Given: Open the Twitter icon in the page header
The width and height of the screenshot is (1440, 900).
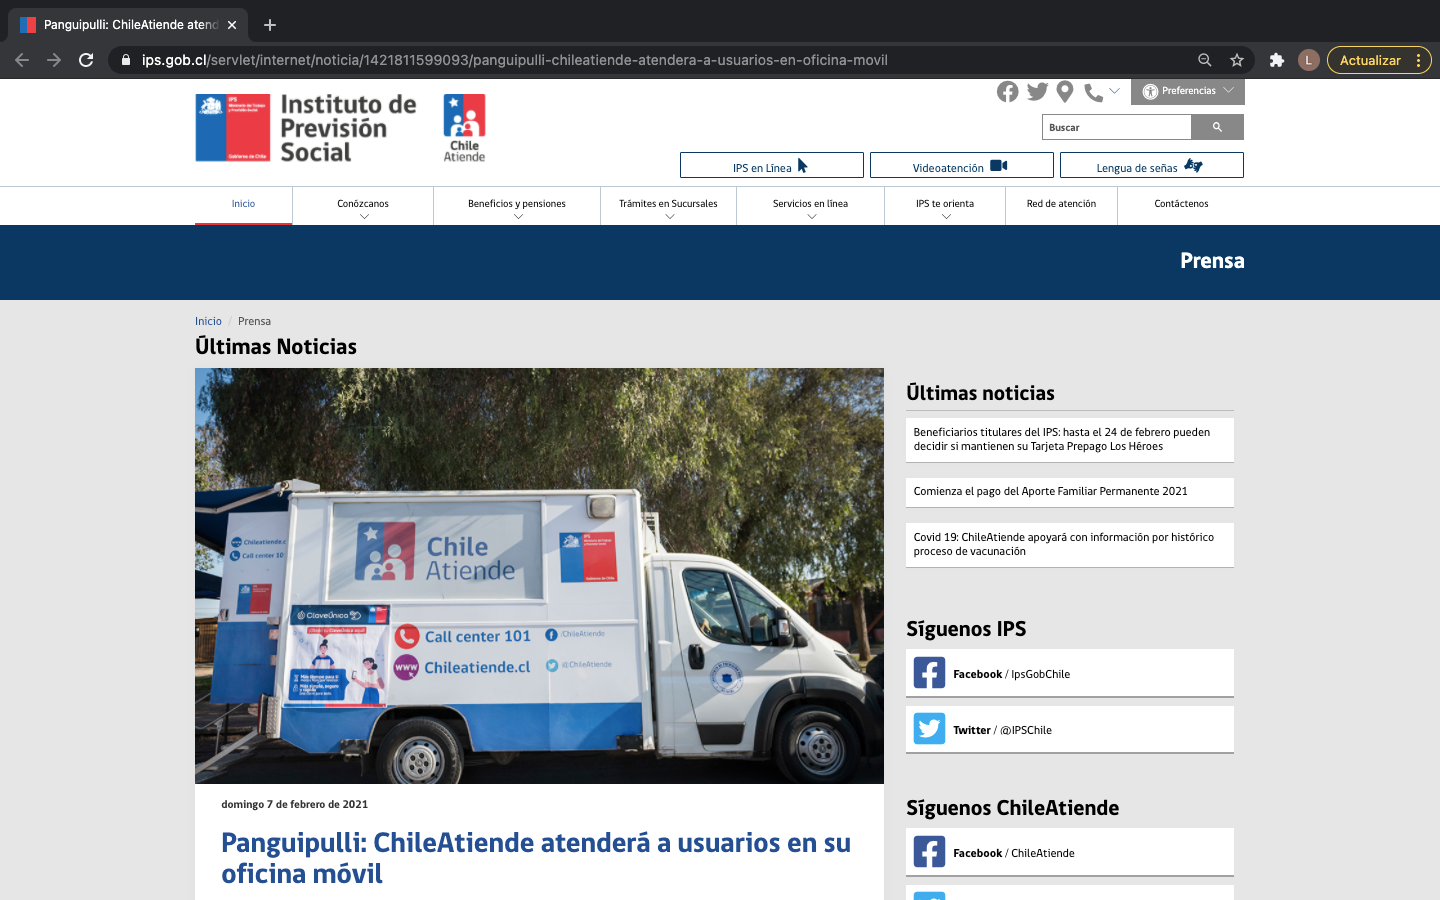Looking at the screenshot, I should (1037, 92).
